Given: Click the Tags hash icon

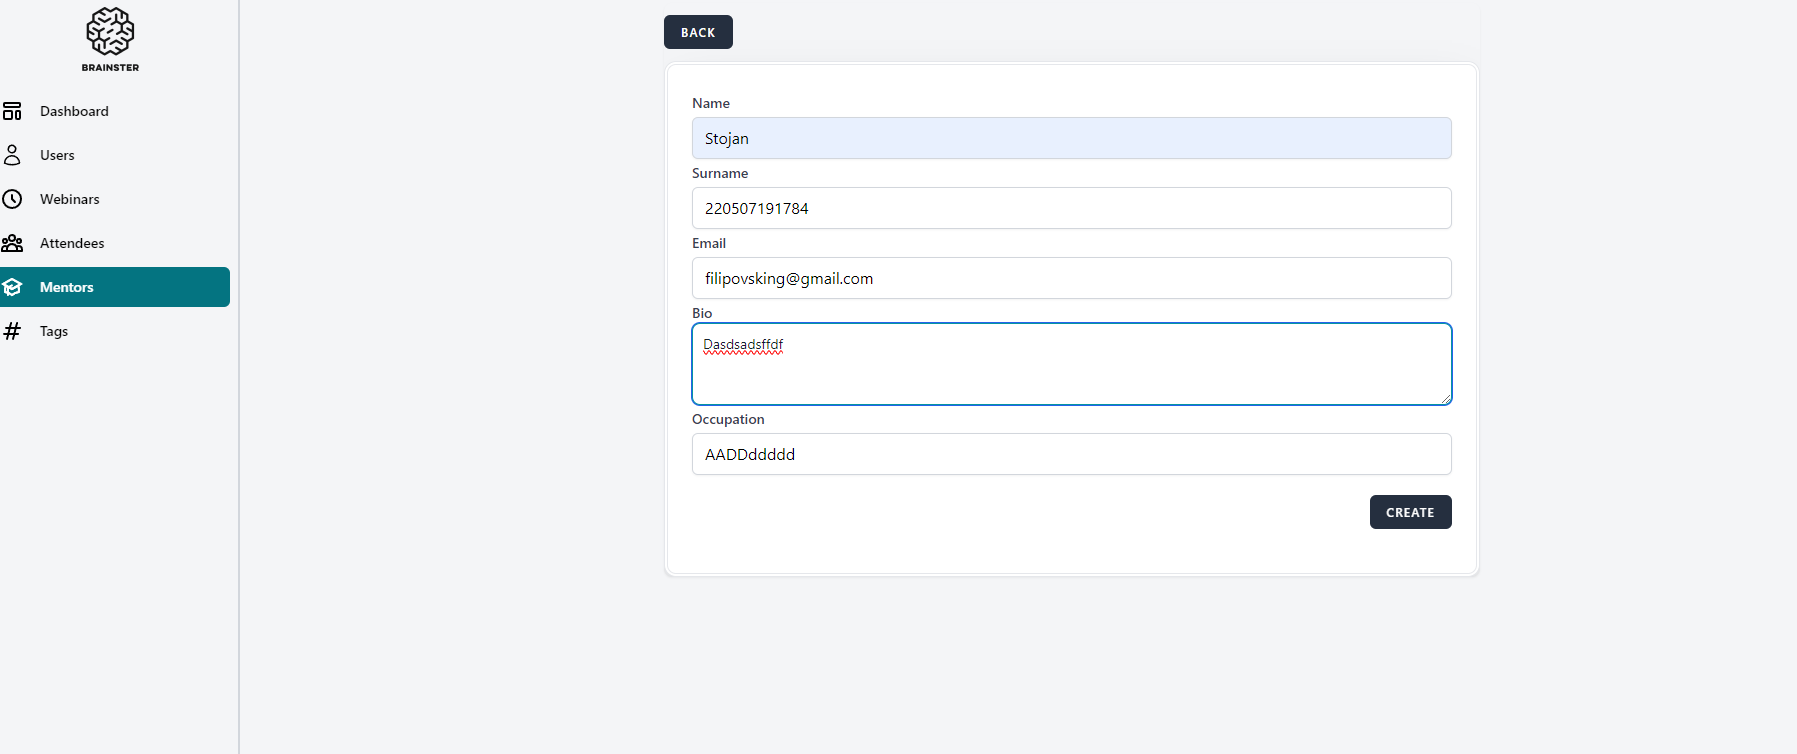Looking at the screenshot, I should coord(12,331).
